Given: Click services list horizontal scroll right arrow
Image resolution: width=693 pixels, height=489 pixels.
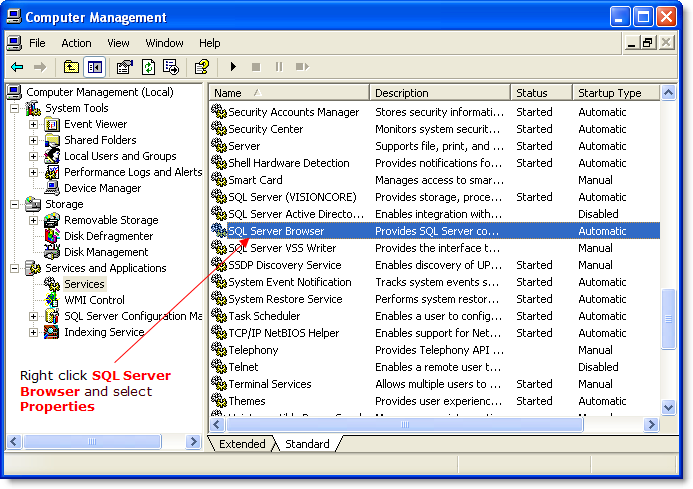Looking at the screenshot, I should pos(651,425).
